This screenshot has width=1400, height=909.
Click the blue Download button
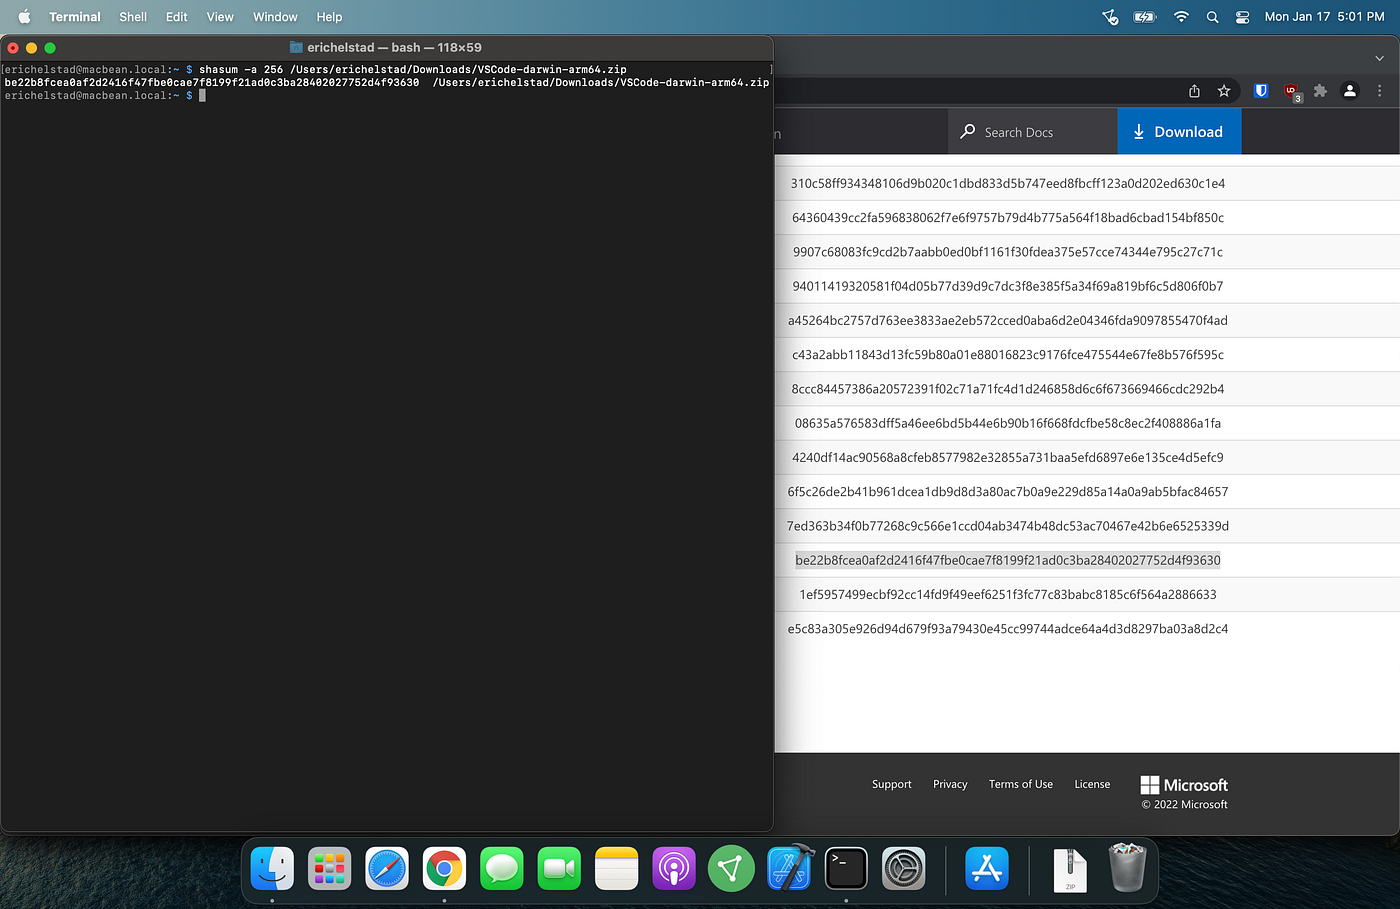1179,131
